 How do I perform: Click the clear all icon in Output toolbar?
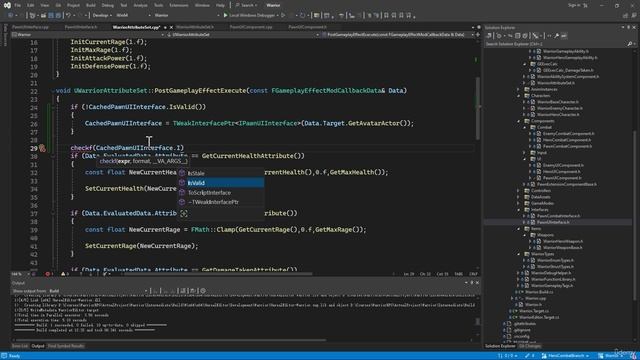183,291
